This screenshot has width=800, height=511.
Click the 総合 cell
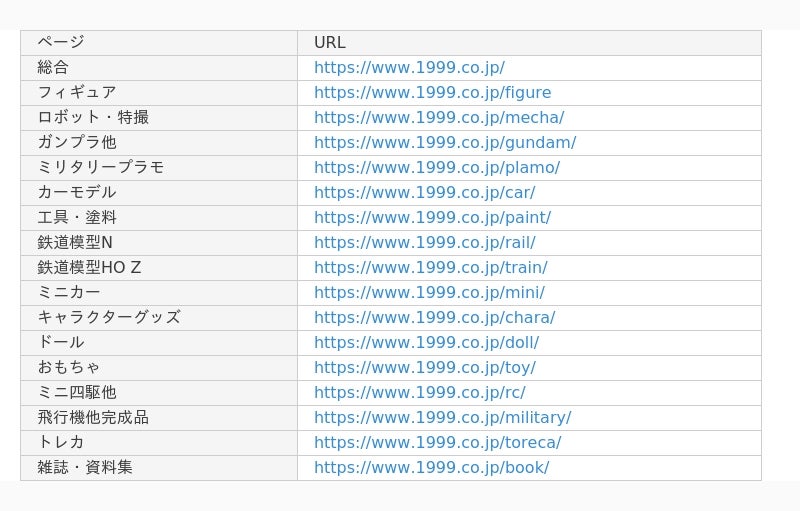159,68
